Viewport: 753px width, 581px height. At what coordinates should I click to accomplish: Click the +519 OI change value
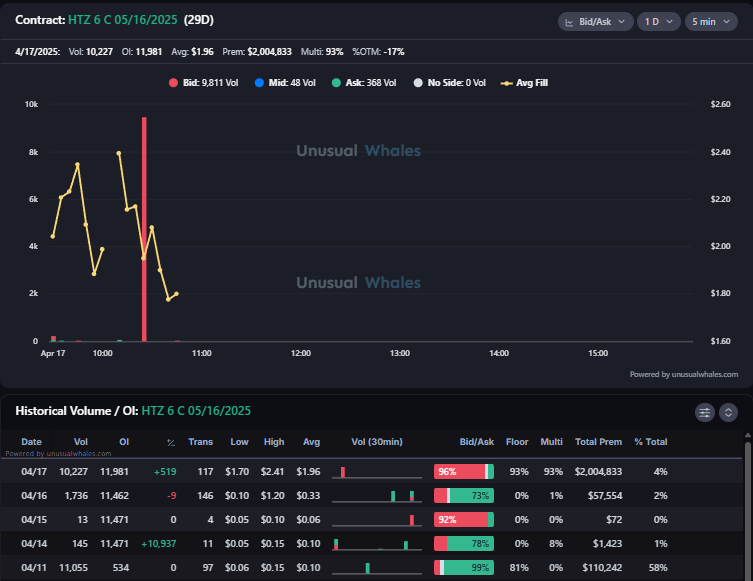(165, 472)
